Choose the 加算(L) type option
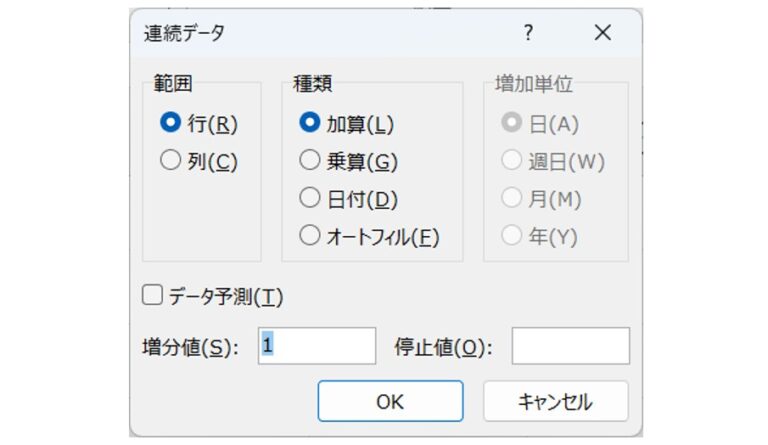Image resolution: width=768 pixels, height=445 pixels. (x=310, y=124)
